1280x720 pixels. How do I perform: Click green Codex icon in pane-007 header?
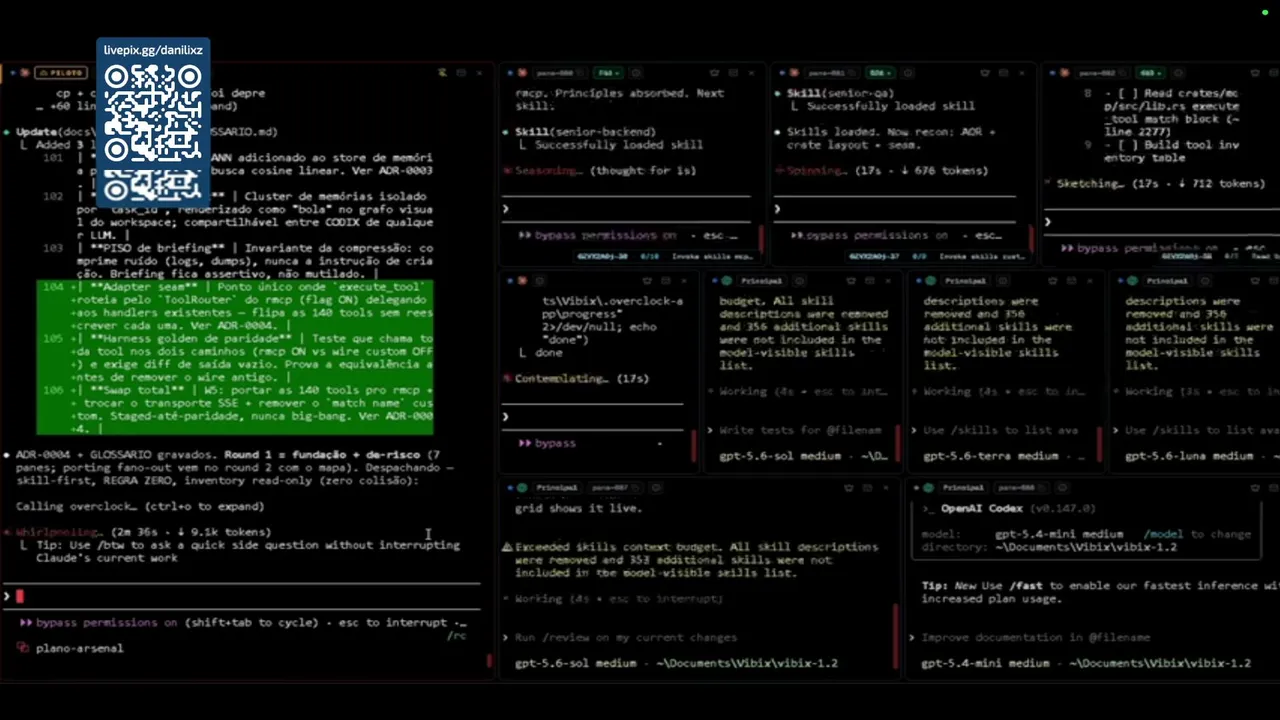tap(522, 487)
